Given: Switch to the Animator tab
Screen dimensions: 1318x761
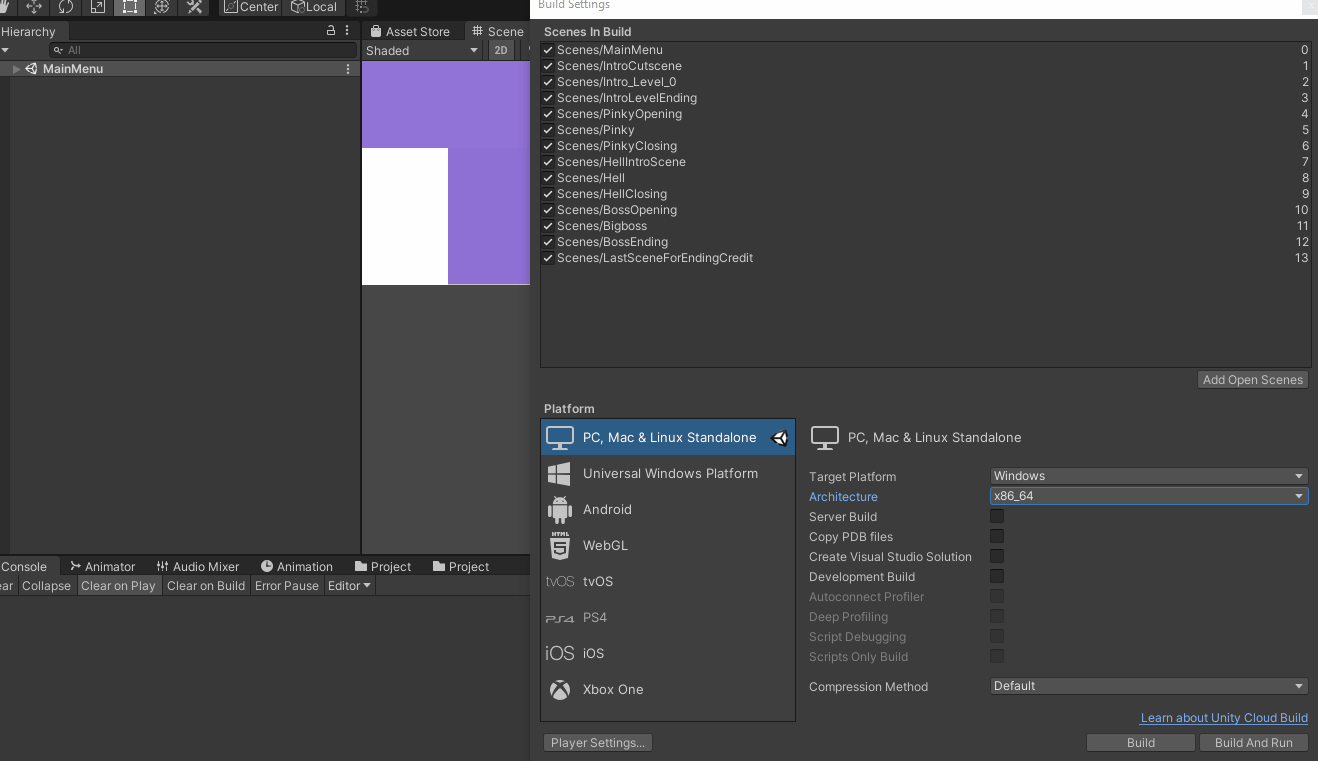Looking at the screenshot, I should (102, 566).
